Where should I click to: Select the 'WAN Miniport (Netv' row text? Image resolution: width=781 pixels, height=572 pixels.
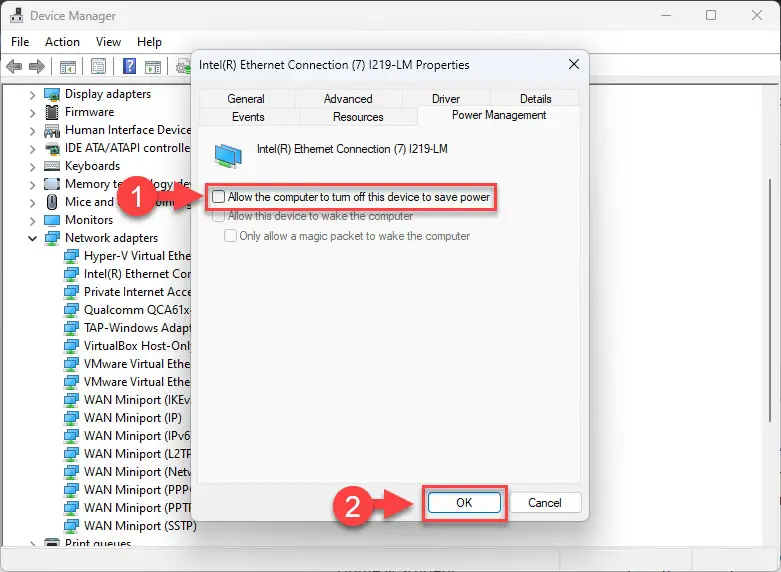coord(137,472)
